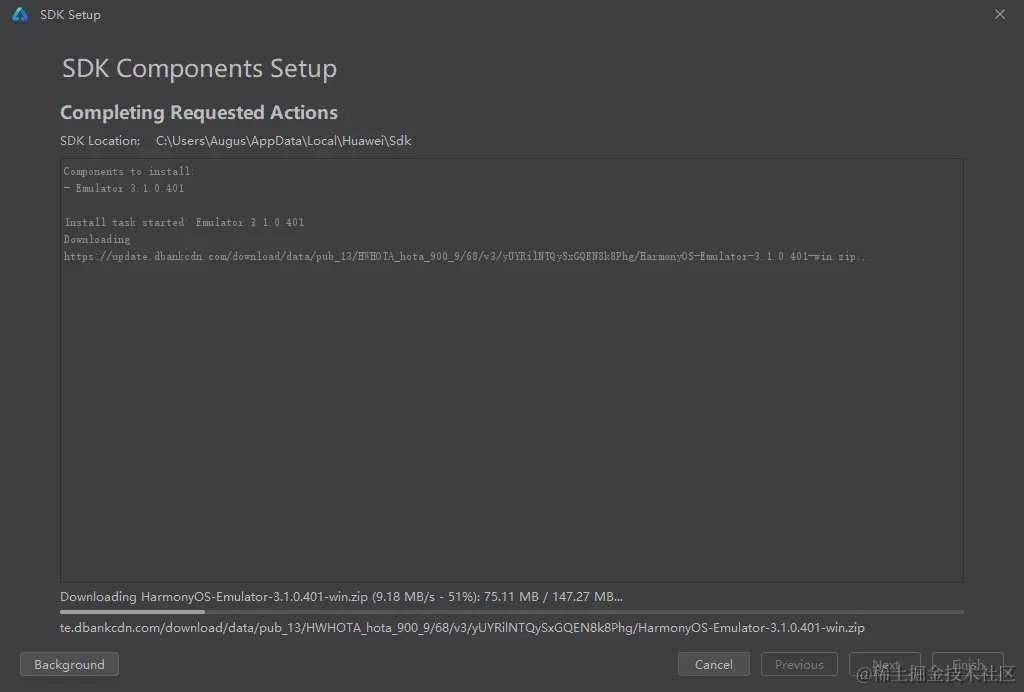Viewport: 1024px width, 692px height.
Task: Click the disabled Previous button
Action: [799, 665]
